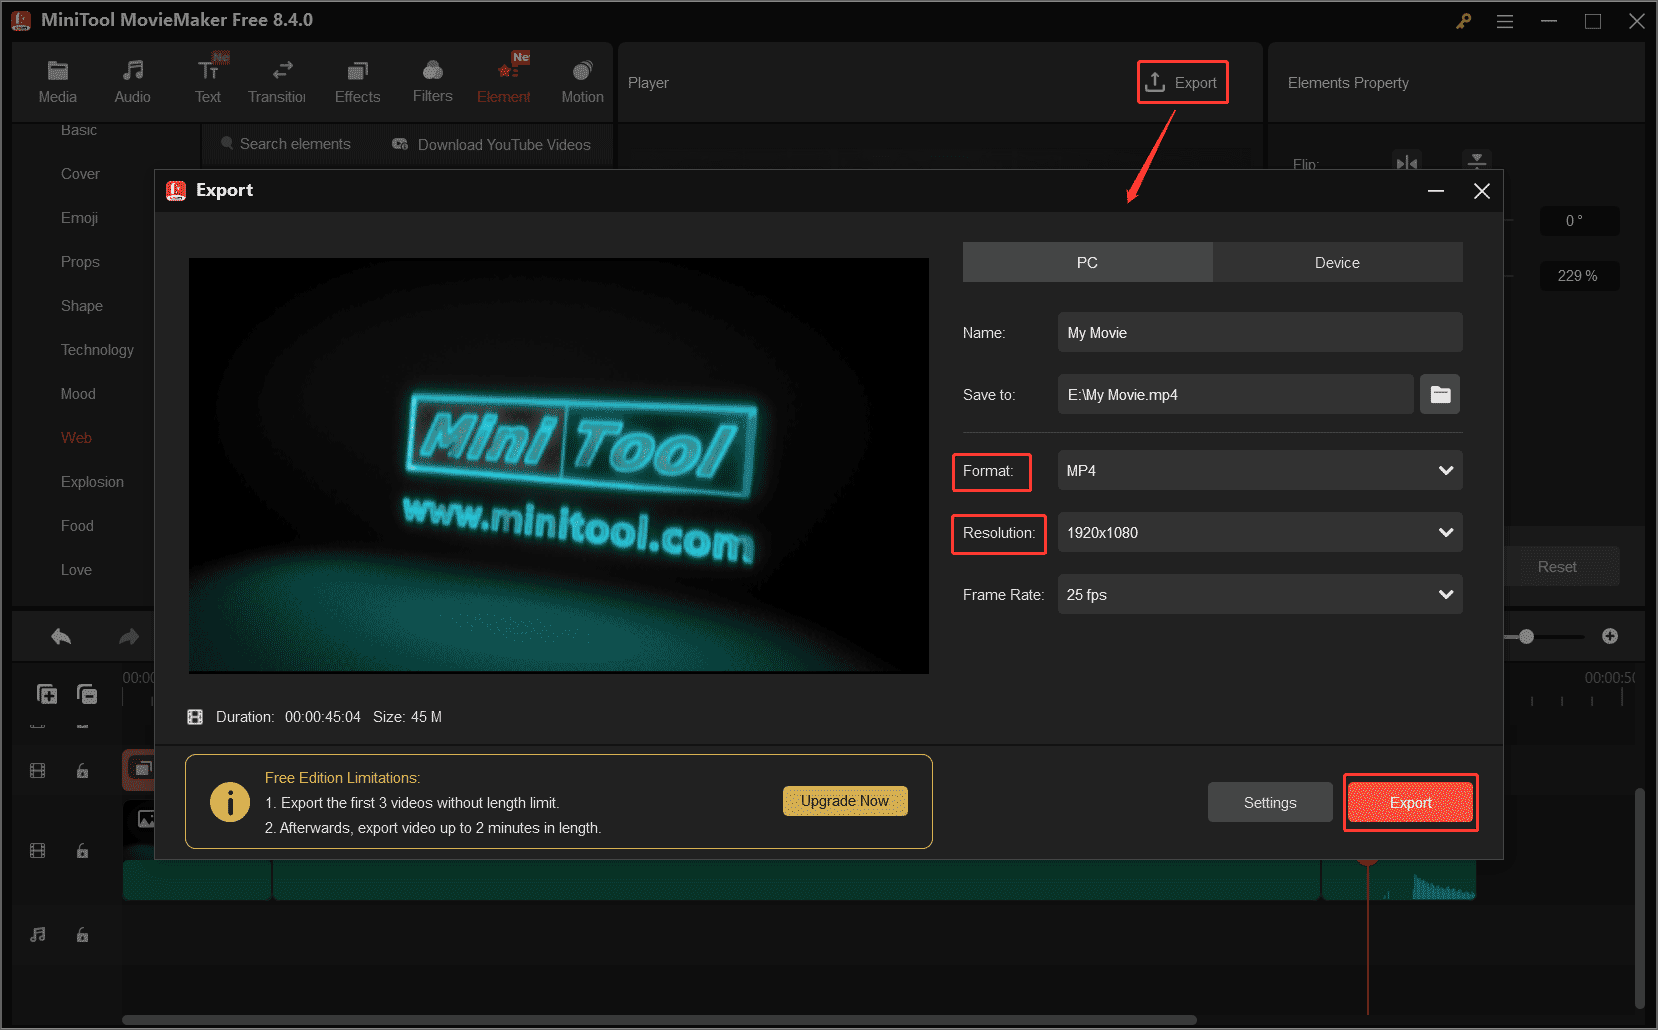Click the Upgrade Now button
The image size is (1658, 1030).
pyautogui.click(x=845, y=800)
